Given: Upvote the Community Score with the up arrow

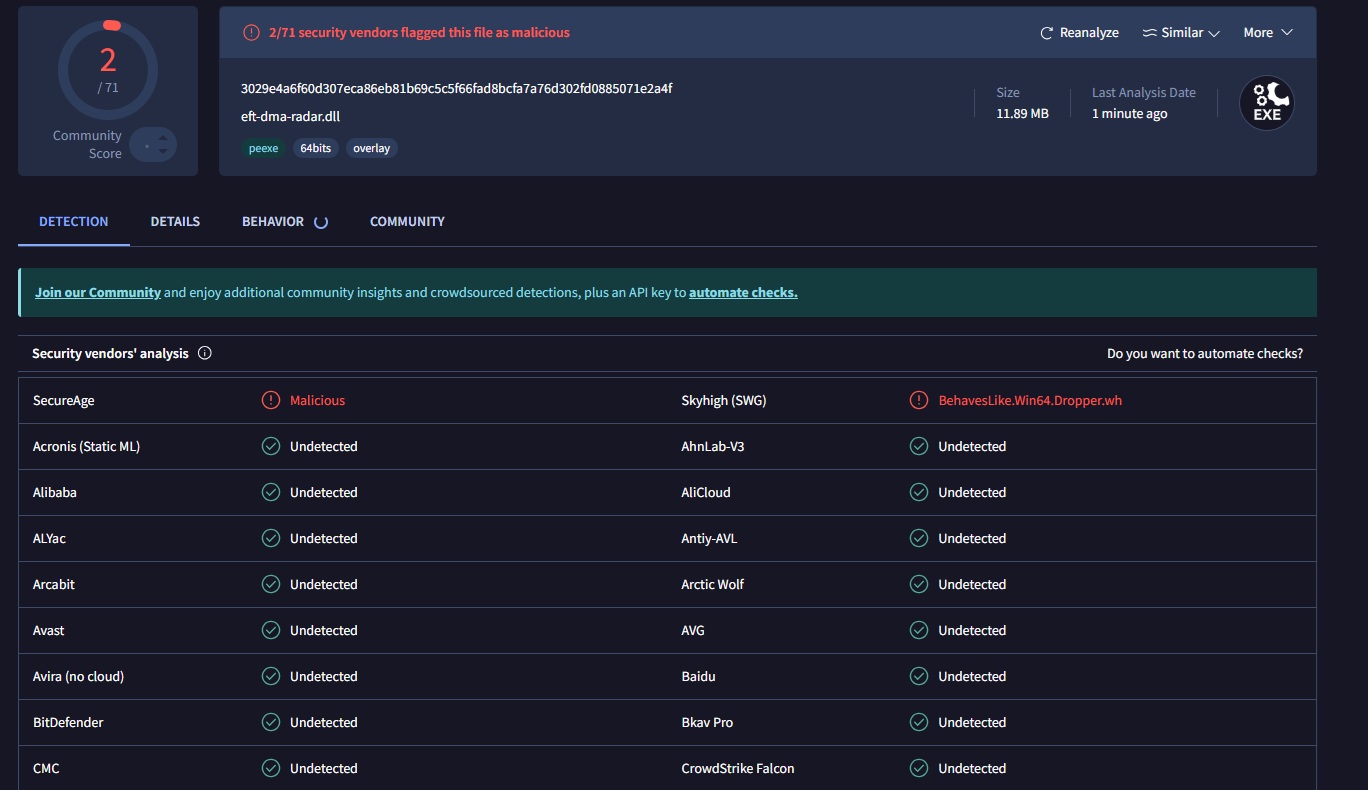Looking at the screenshot, I should point(162,138).
